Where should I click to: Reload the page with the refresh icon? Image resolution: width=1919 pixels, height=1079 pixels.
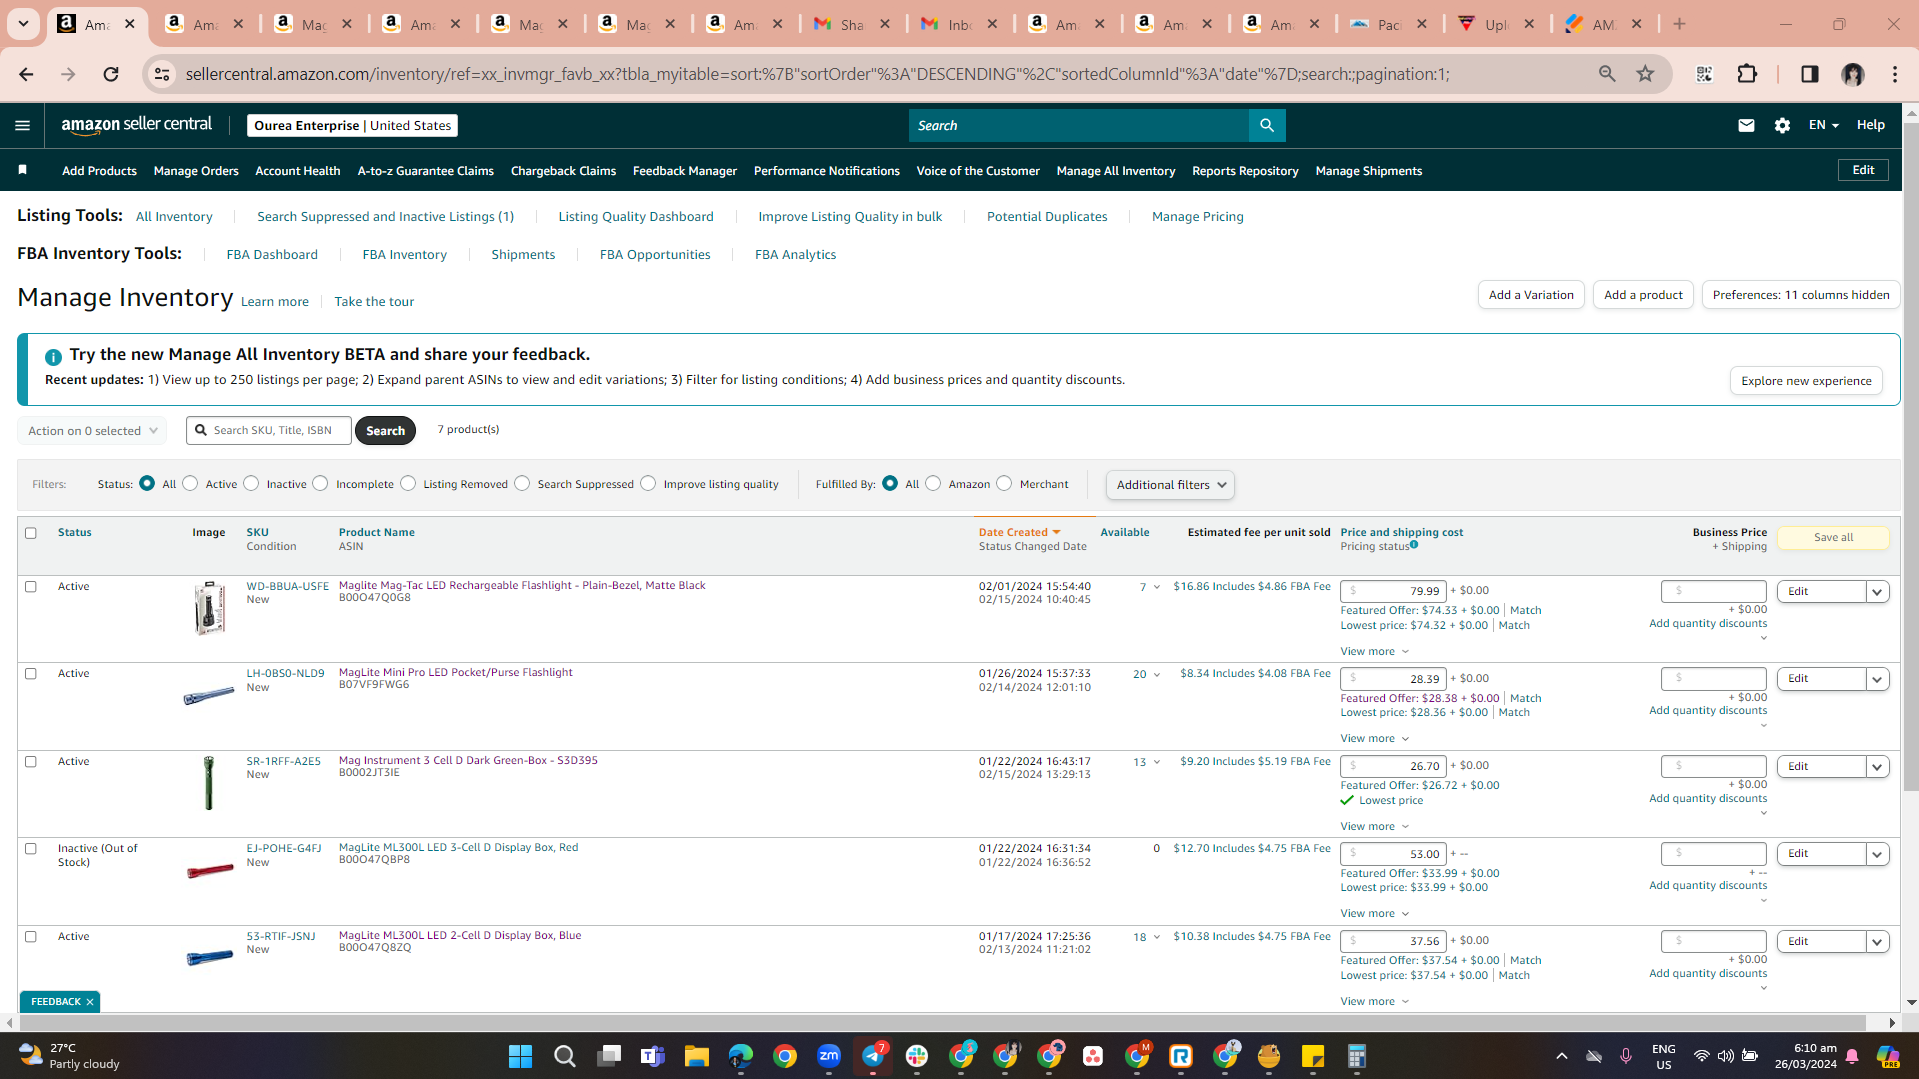pos(111,74)
